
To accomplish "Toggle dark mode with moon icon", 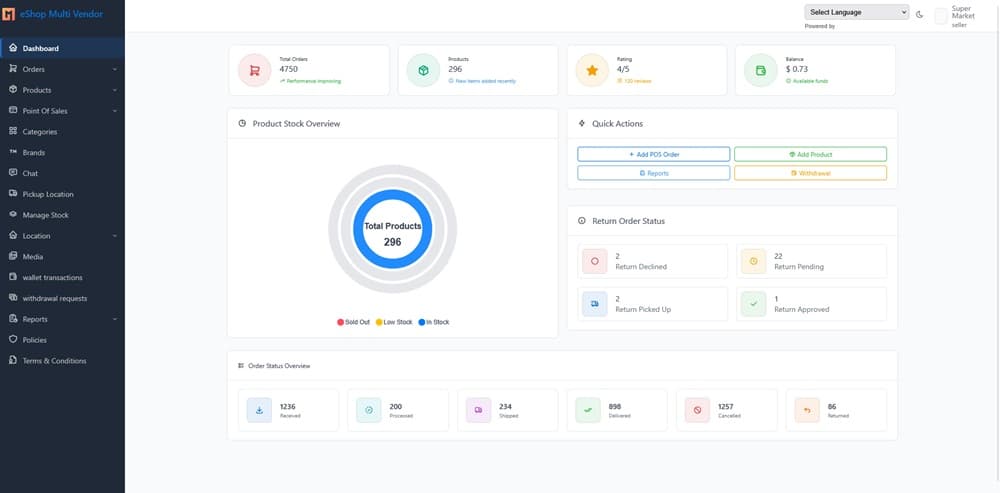I will coord(919,14).
